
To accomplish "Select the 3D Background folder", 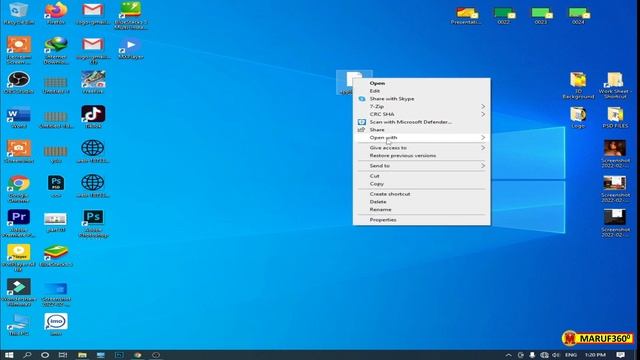I will coord(578,85).
